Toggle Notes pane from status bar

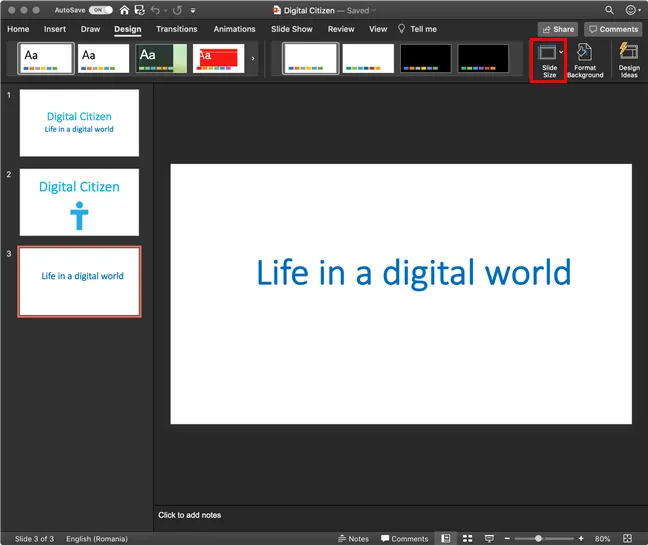coord(353,538)
